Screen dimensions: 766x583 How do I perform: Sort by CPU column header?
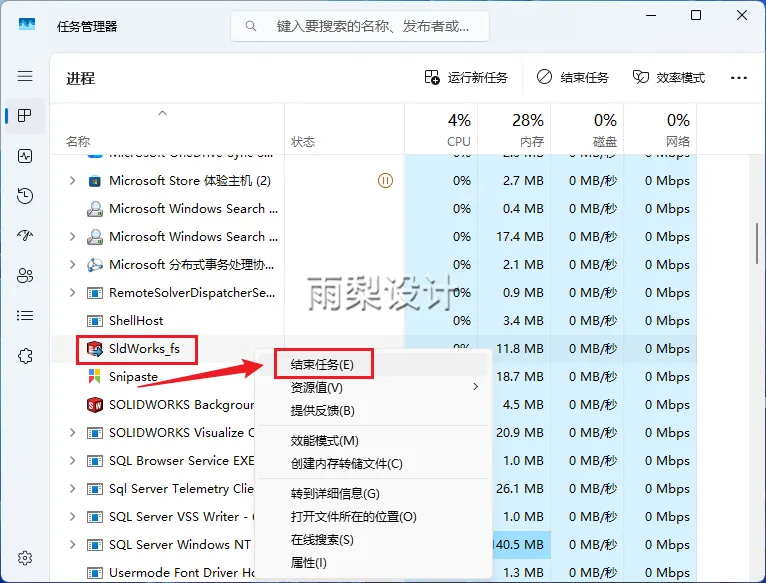[x=441, y=129]
